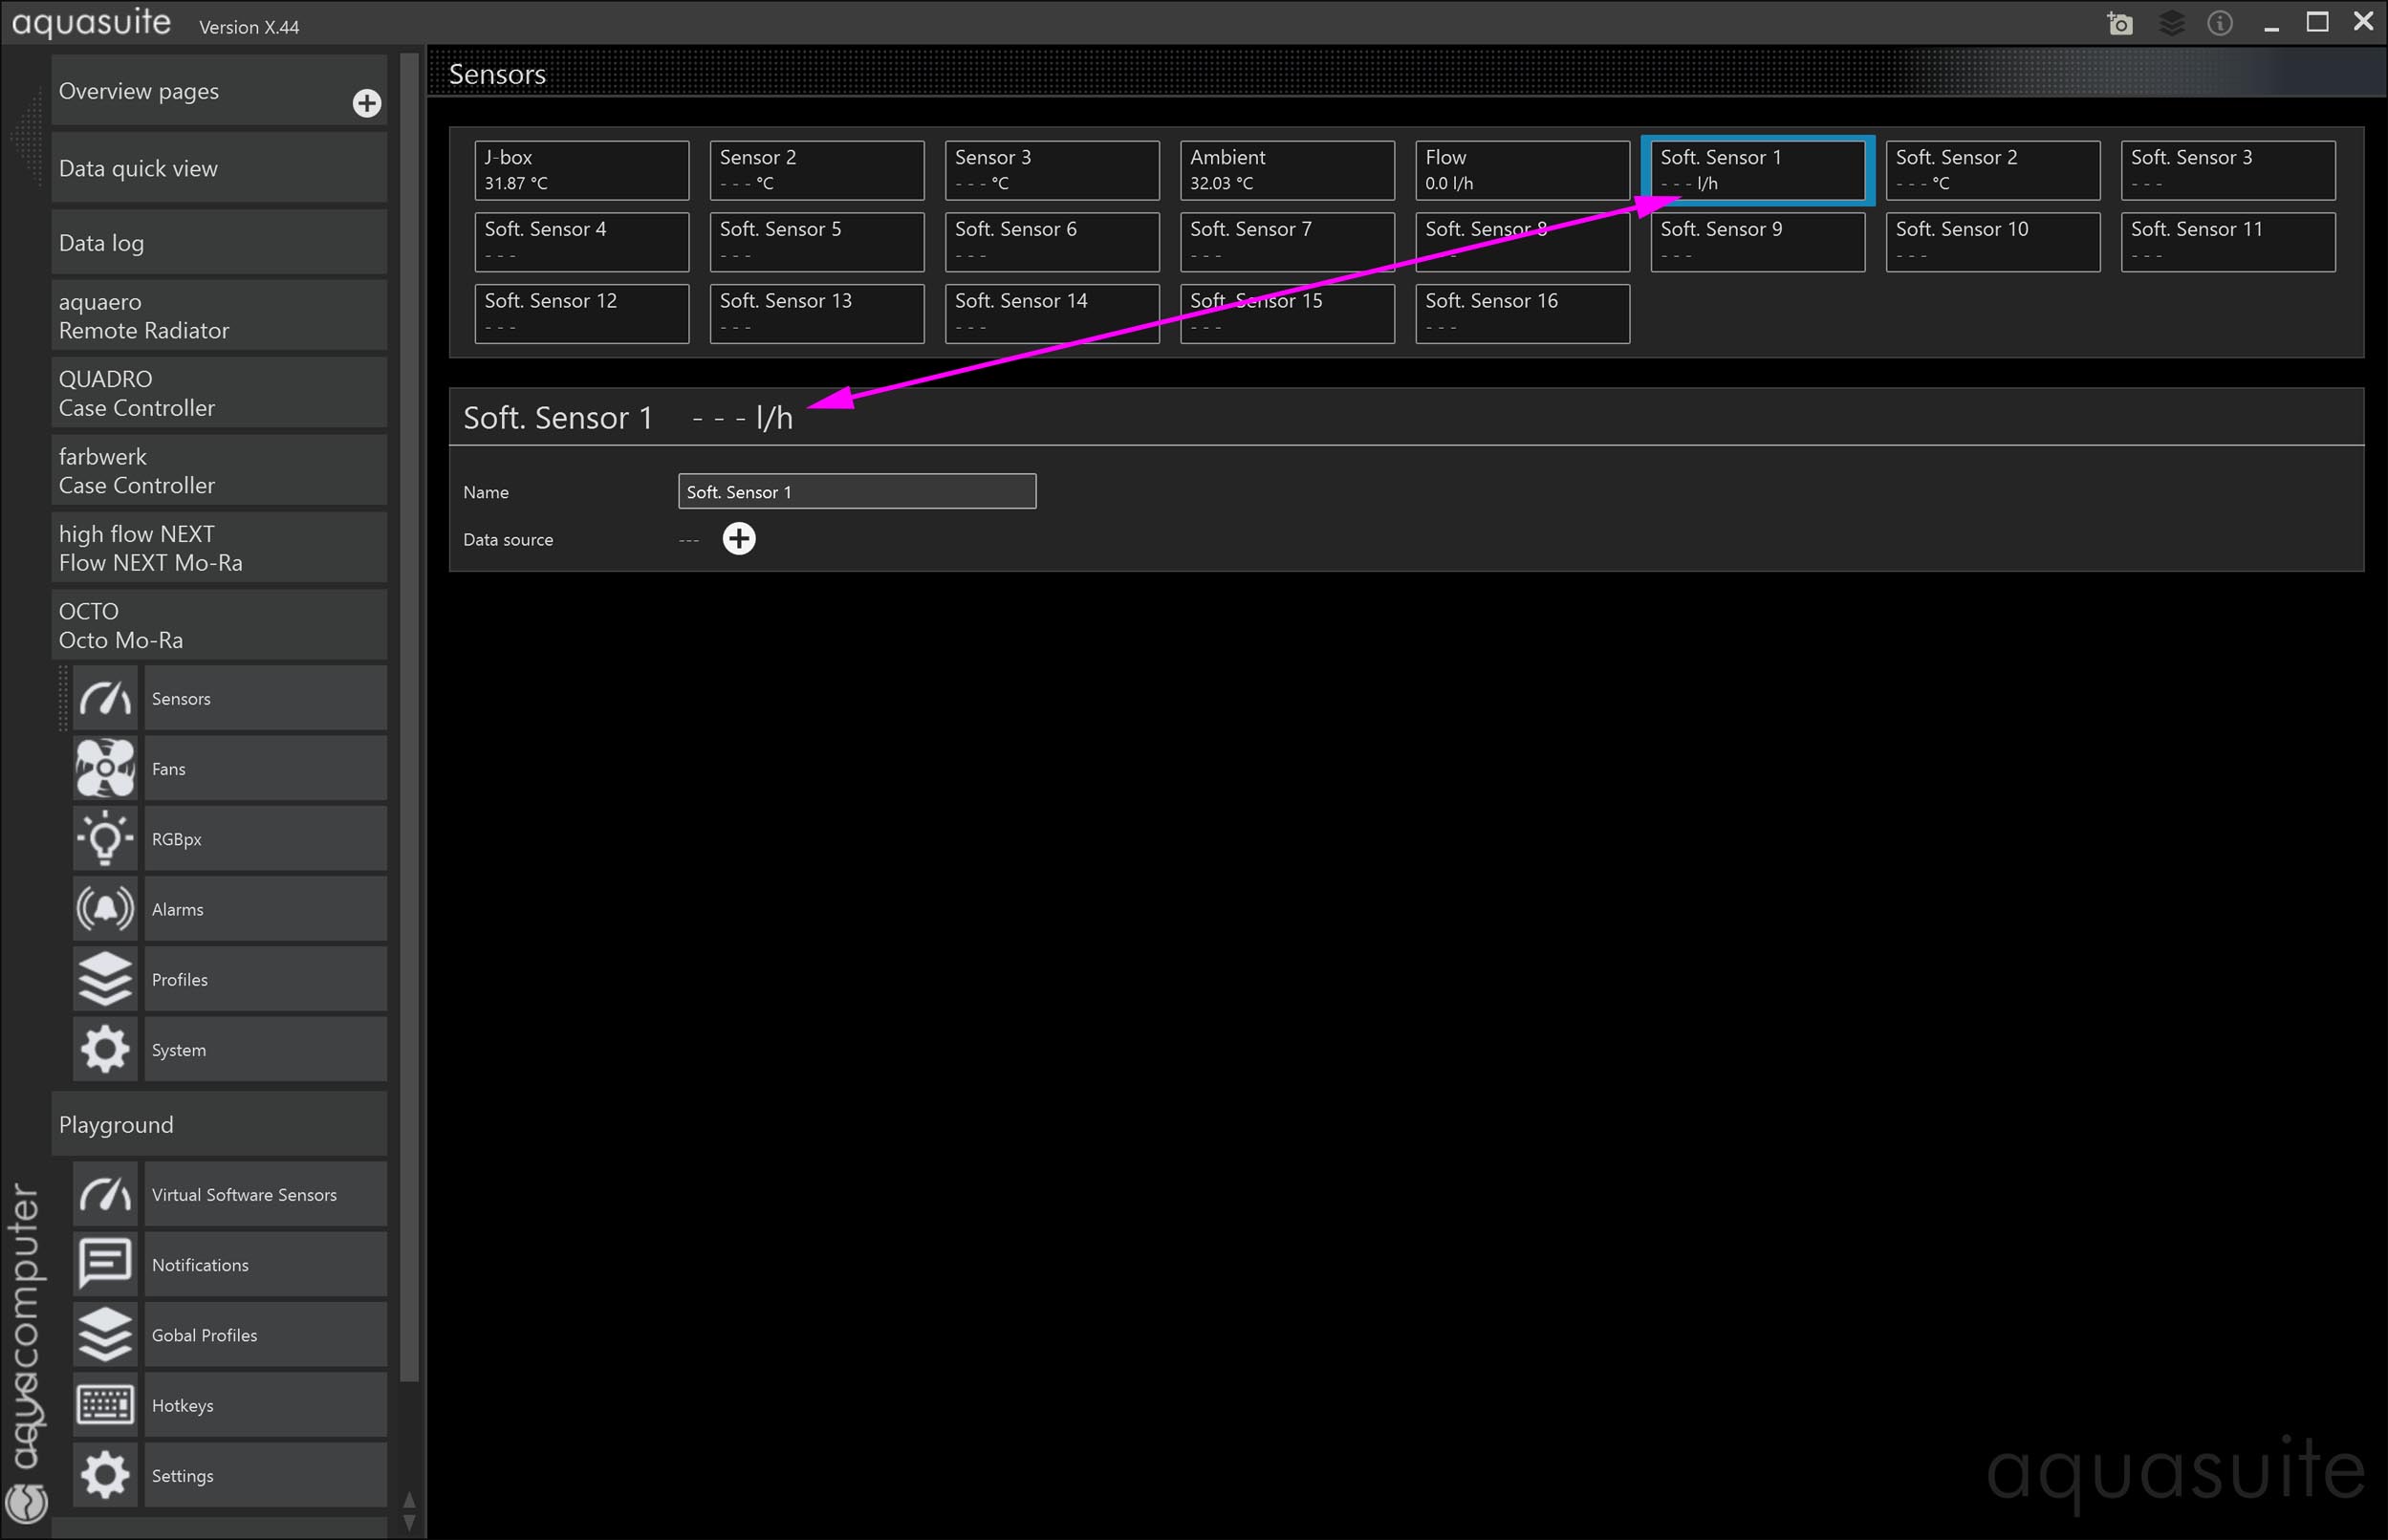Select the Soft. Sensor 4 tile
The height and width of the screenshot is (1540, 2388).
point(582,242)
